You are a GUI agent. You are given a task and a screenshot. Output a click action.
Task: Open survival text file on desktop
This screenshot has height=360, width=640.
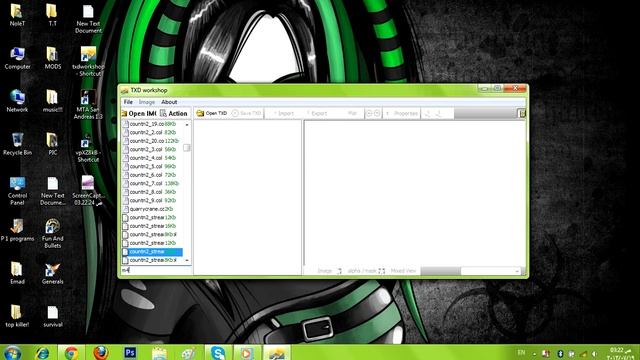[x=52, y=316]
